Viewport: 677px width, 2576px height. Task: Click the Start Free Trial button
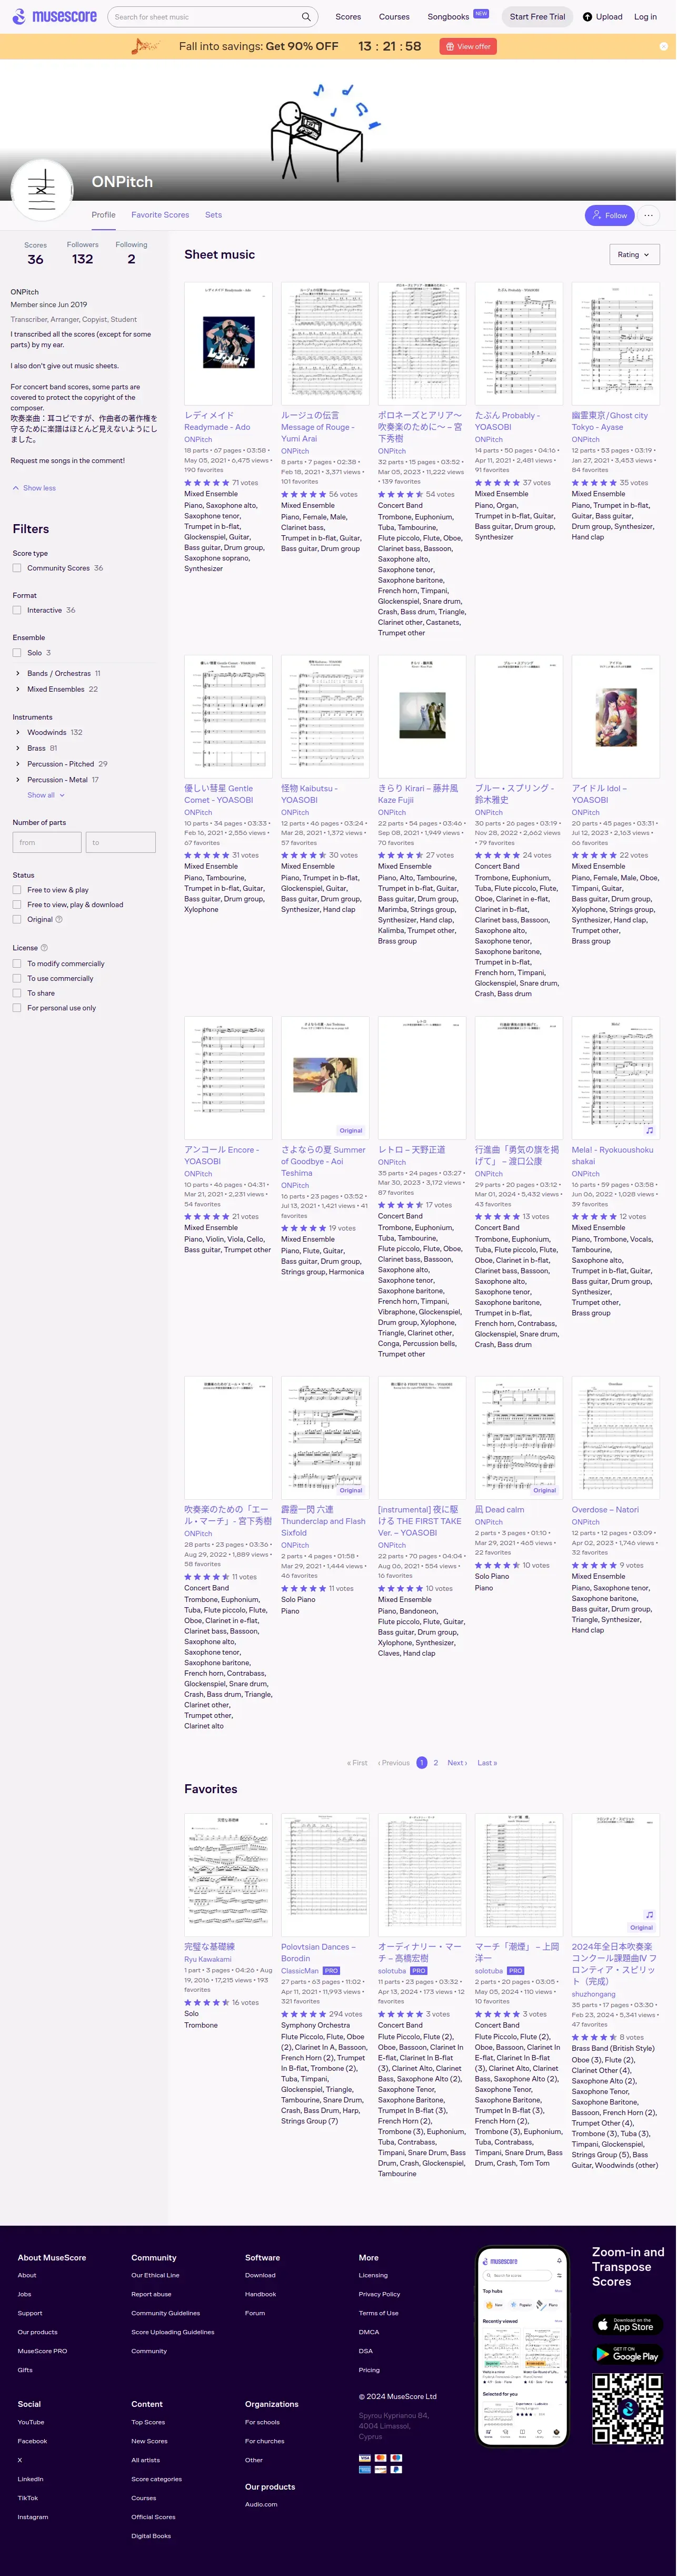coord(537,16)
